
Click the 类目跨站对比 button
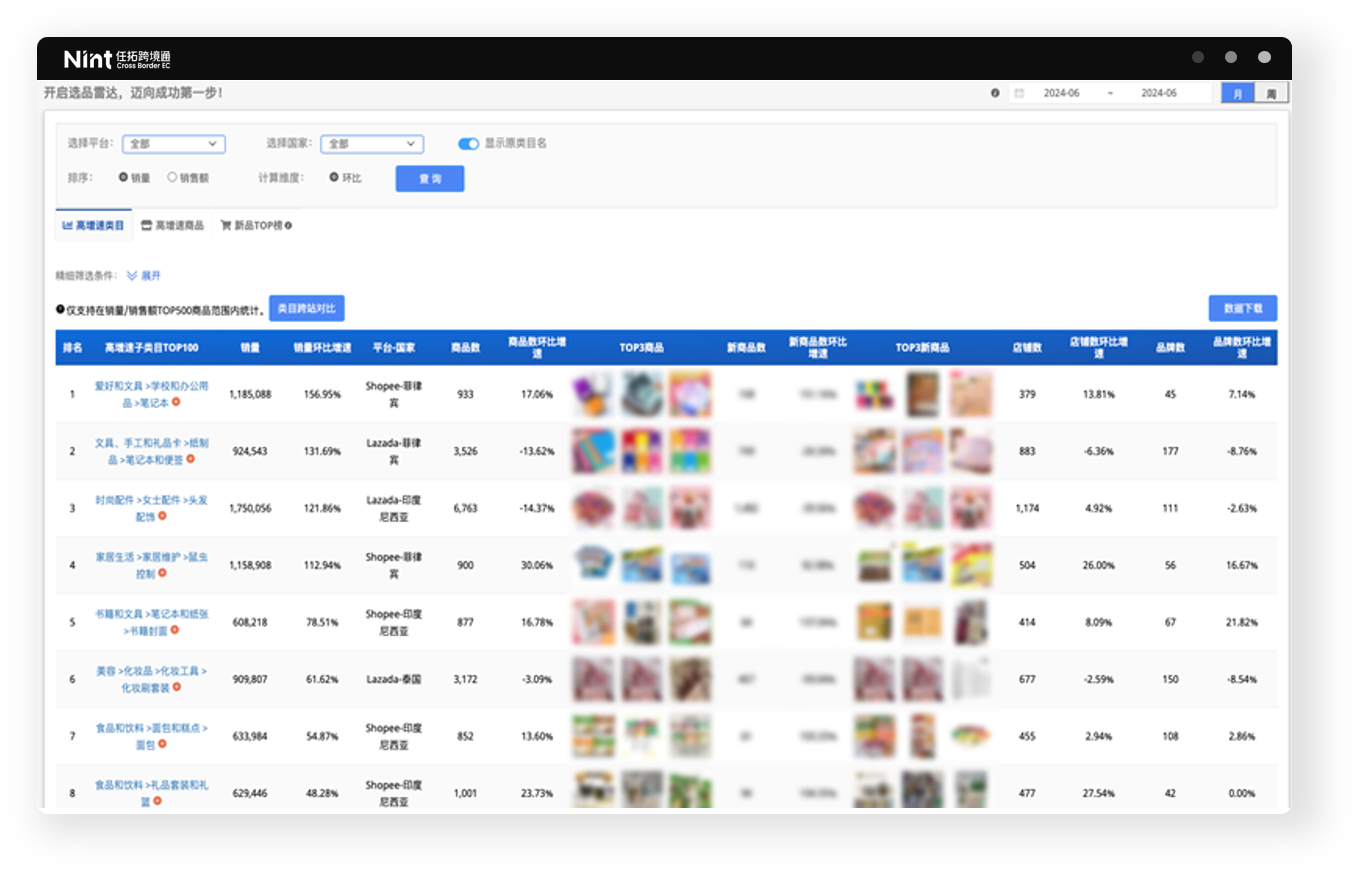point(307,308)
